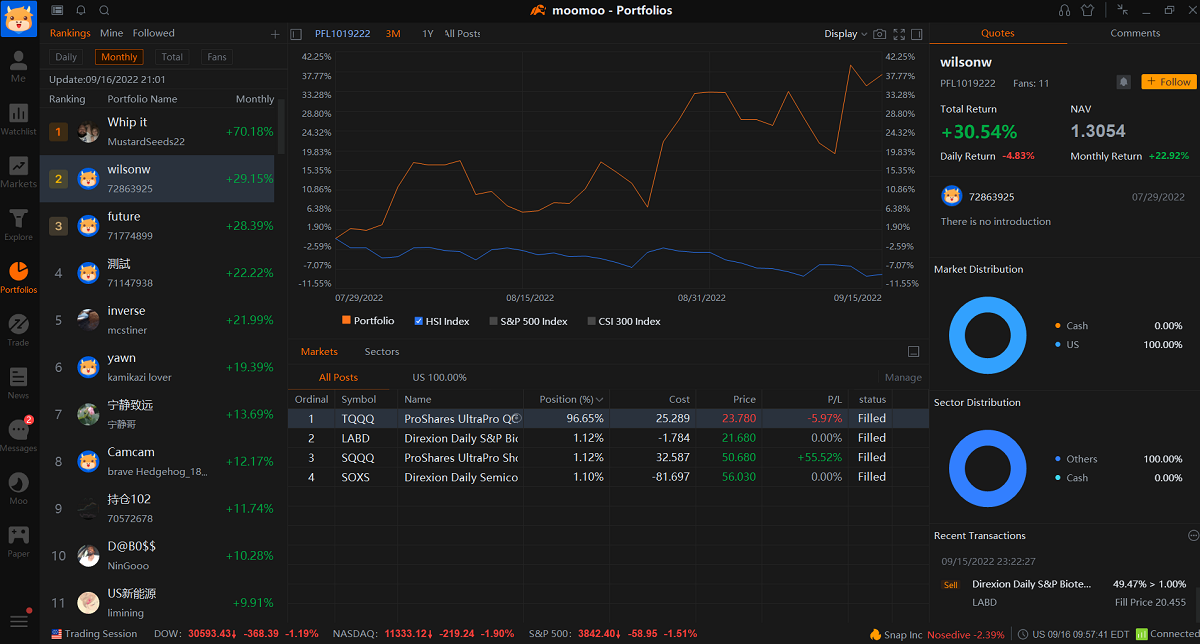Screen dimensions: 1200x644
Task: Open the Watchlist sidebar section
Action: tap(18, 118)
